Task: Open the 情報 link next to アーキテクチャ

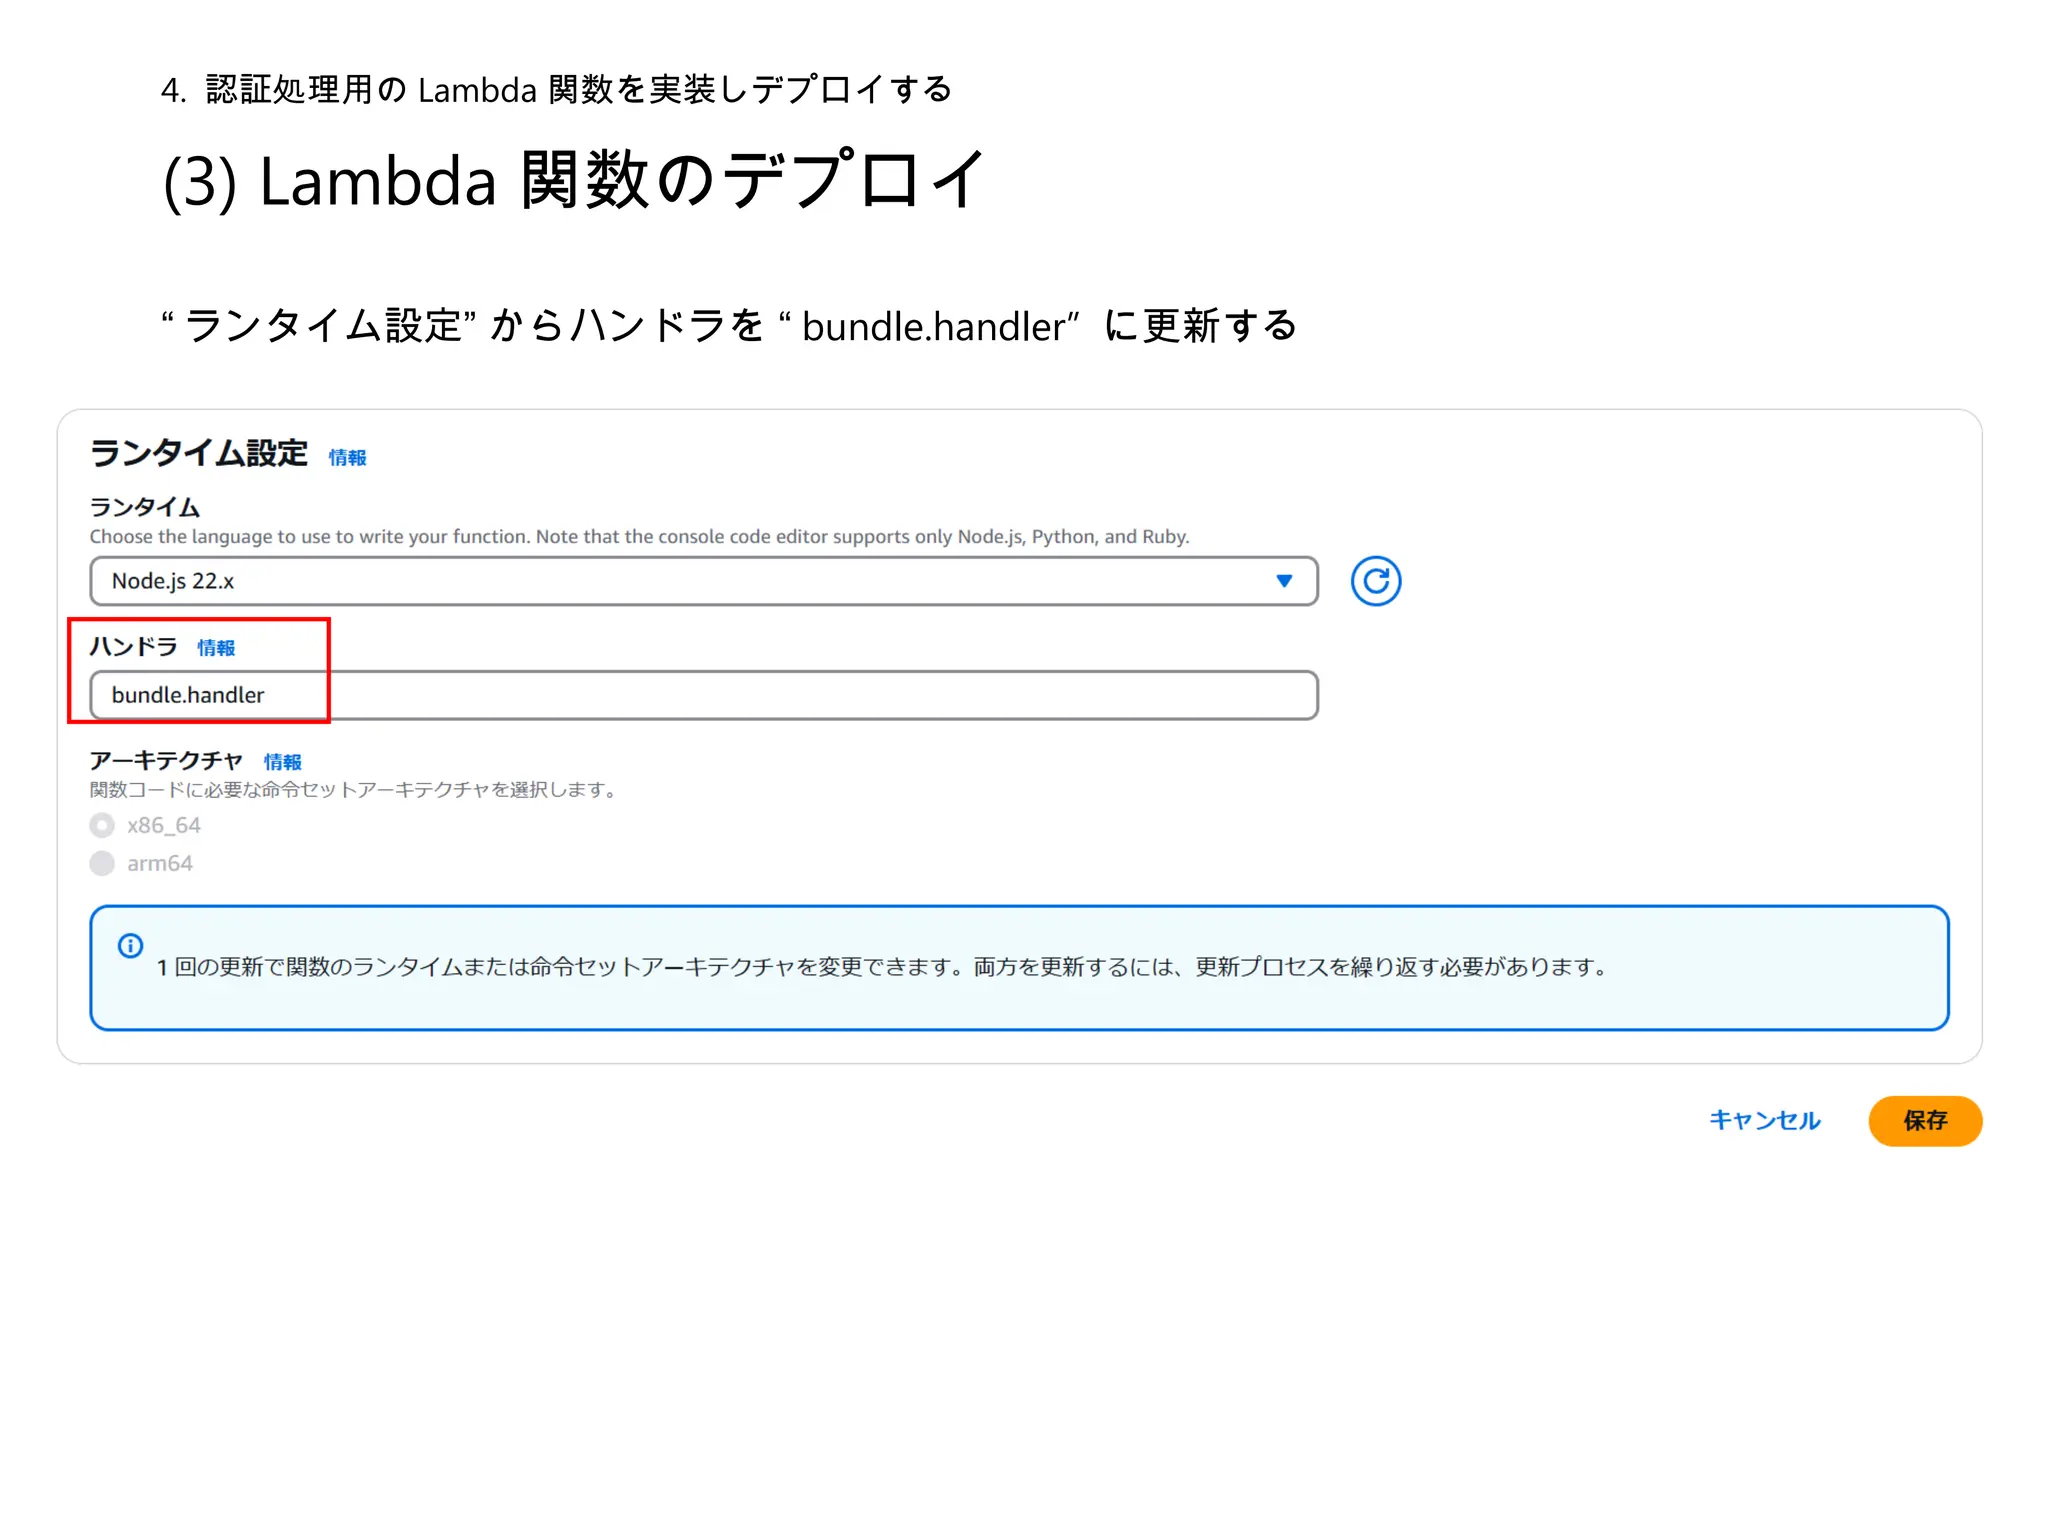Action: click(283, 762)
